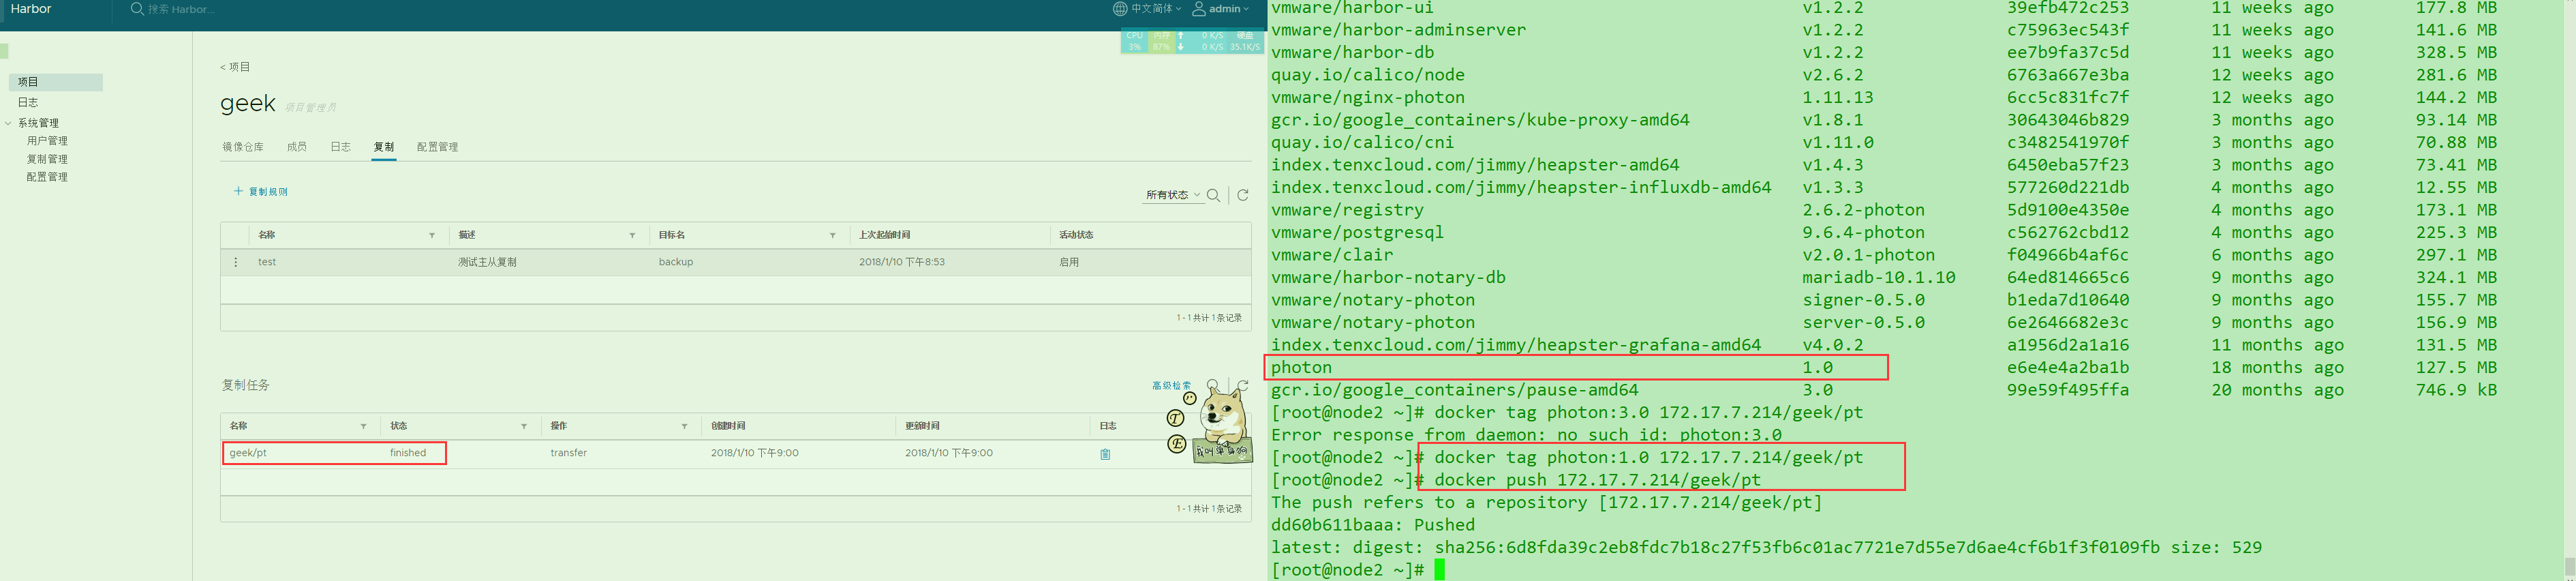Click the search icon in Harbor header
The image size is (2576, 581).
pyautogui.click(x=137, y=9)
